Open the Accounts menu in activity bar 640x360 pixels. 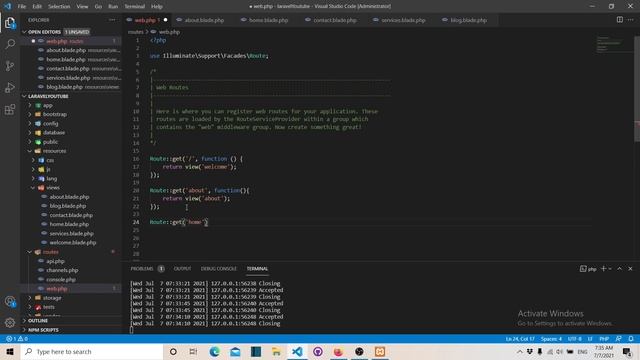pyautogui.click(x=10, y=302)
